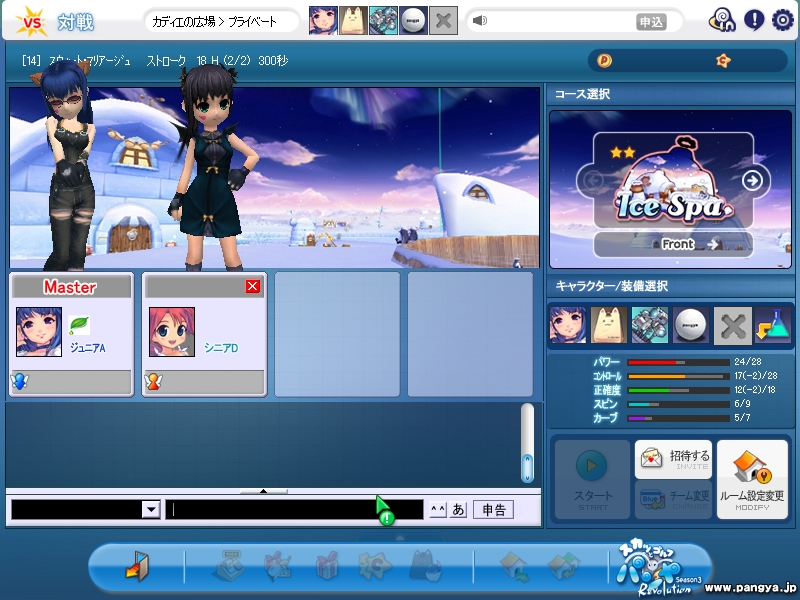Click the Front course side button
The width and height of the screenshot is (800, 600).
point(673,244)
